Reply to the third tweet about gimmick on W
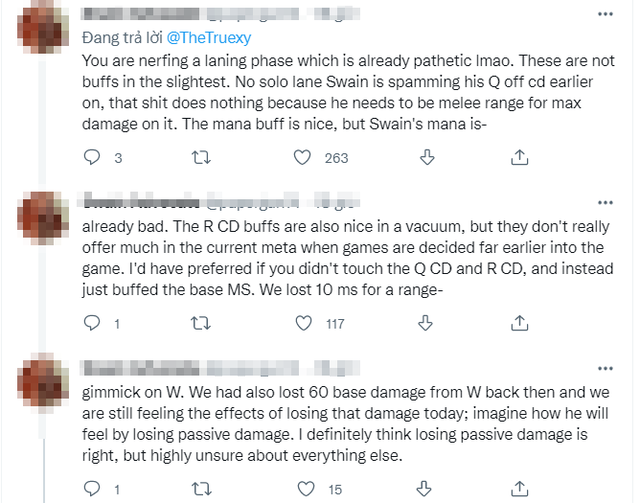 click(91, 489)
